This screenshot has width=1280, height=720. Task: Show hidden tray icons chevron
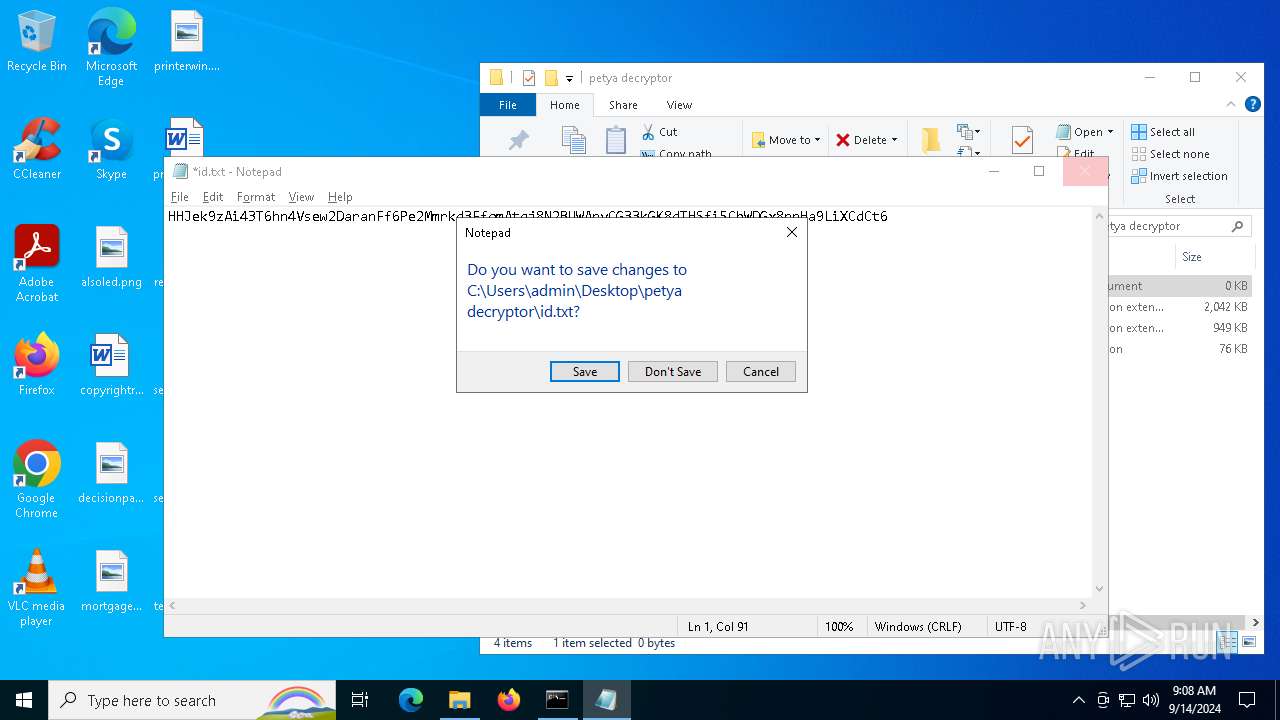pos(1078,700)
